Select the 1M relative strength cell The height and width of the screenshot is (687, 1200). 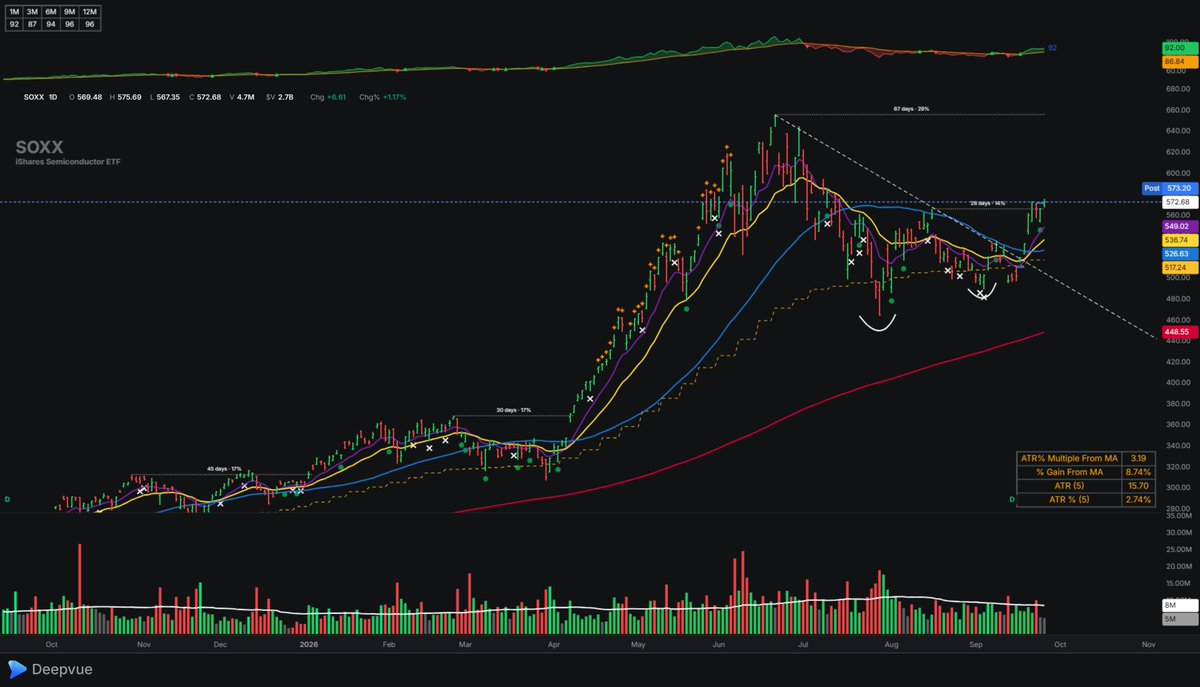pos(14,13)
